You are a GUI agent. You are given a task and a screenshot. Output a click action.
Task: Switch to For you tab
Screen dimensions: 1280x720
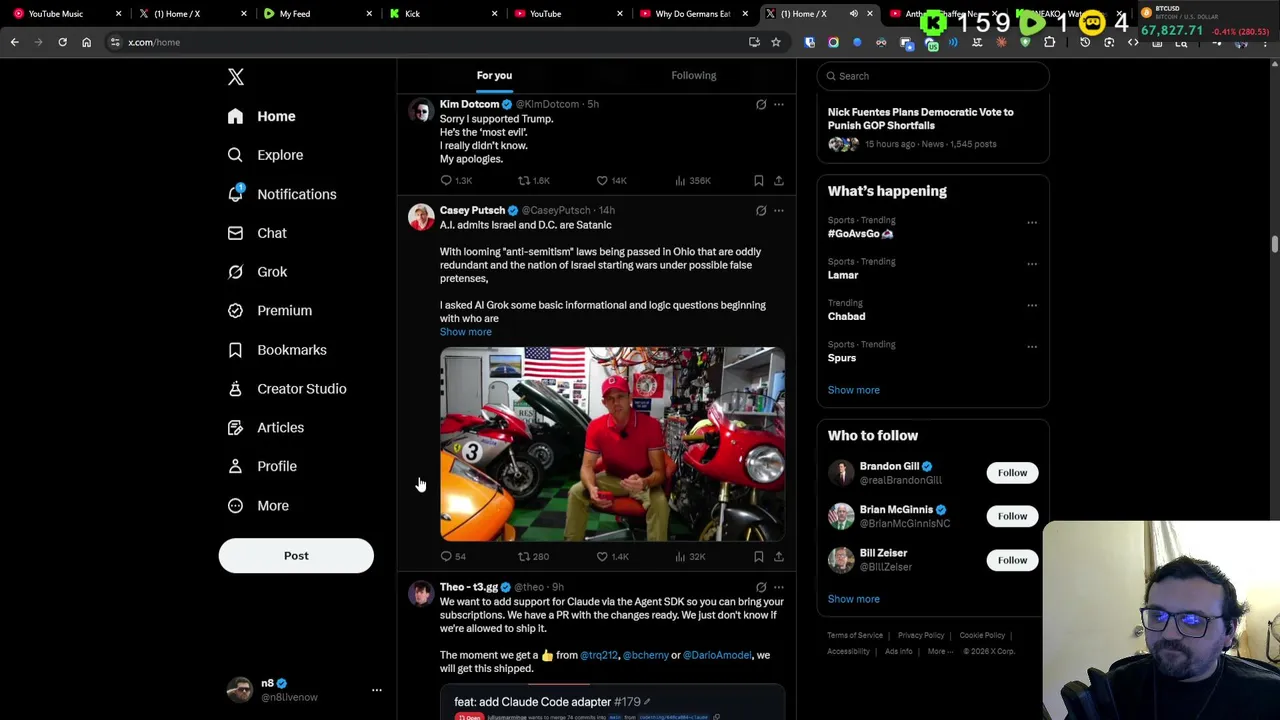click(494, 75)
